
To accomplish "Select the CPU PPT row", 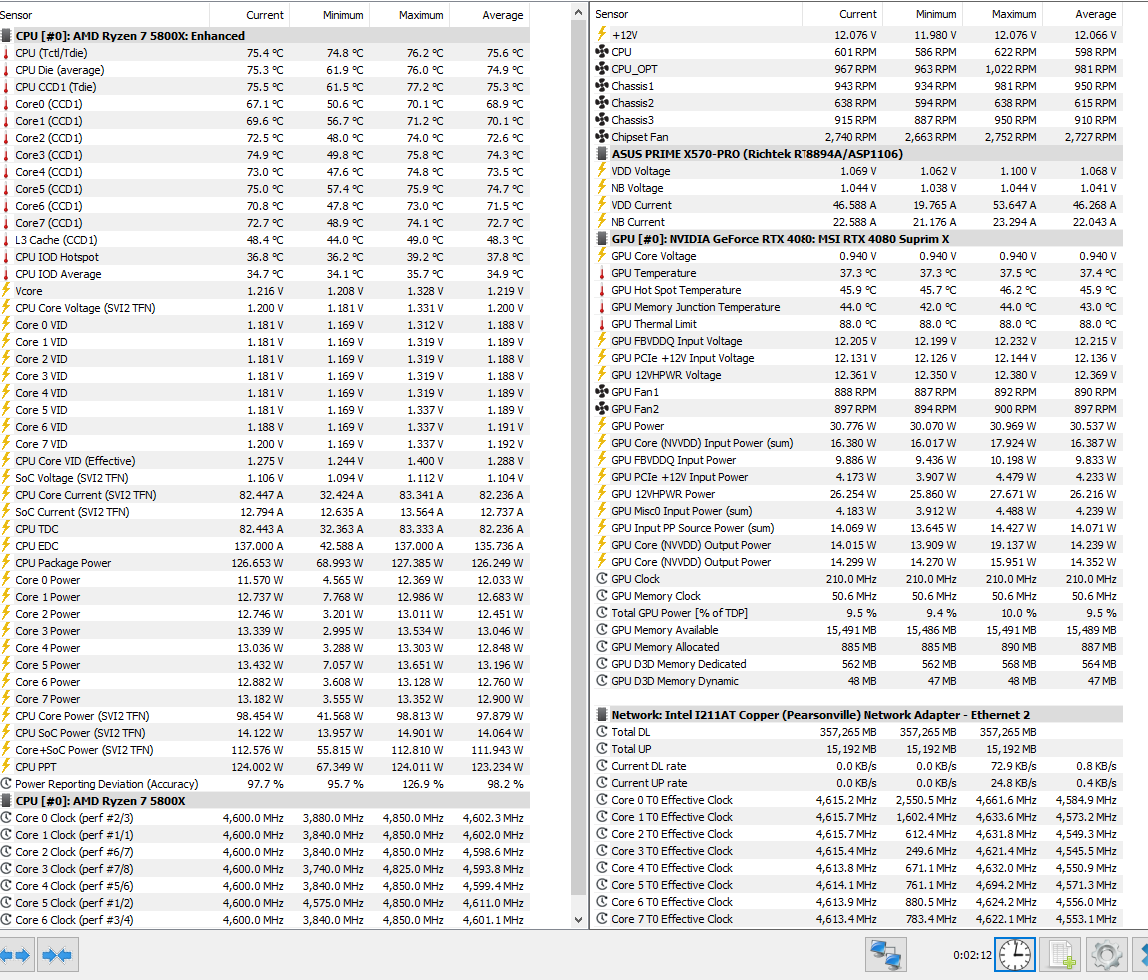I will (265, 767).
